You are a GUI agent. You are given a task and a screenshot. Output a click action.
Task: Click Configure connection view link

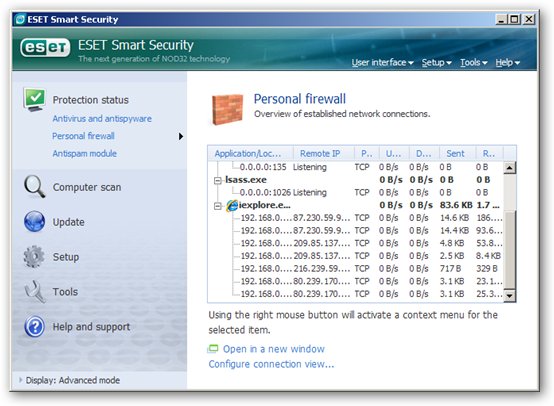[x=271, y=364]
